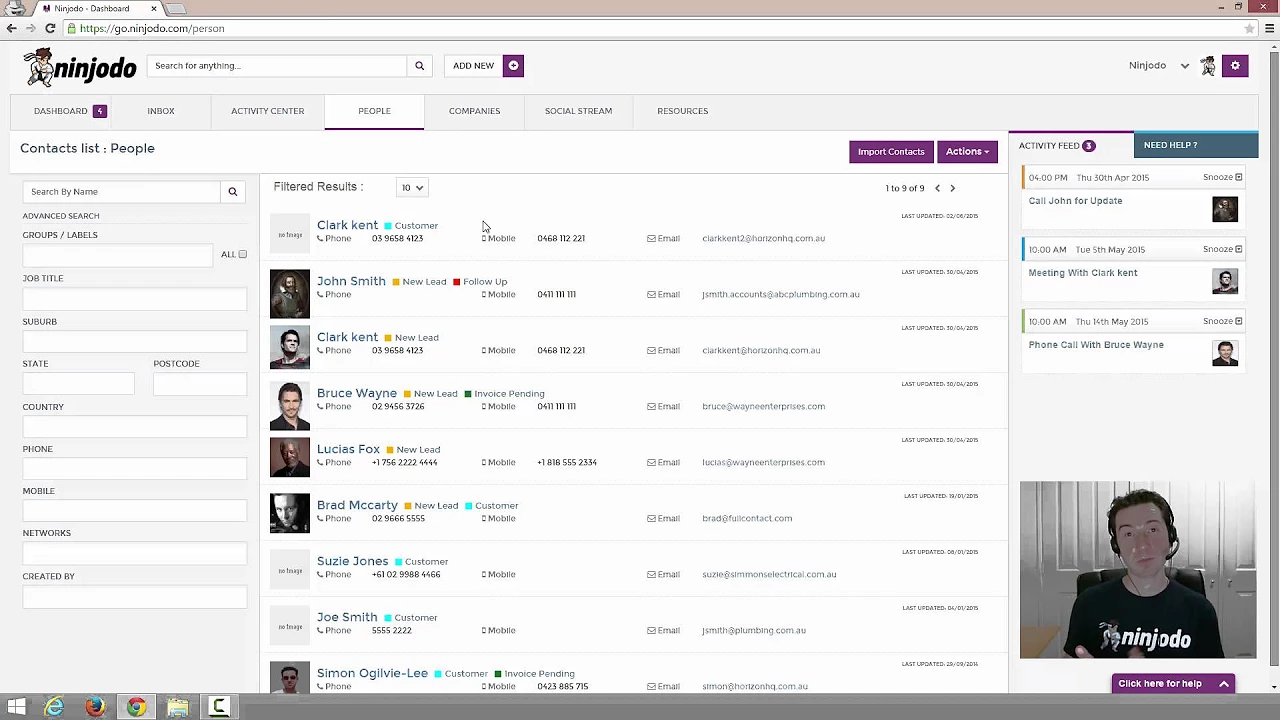
Task: Open Click here for help button
Action: 1173,684
